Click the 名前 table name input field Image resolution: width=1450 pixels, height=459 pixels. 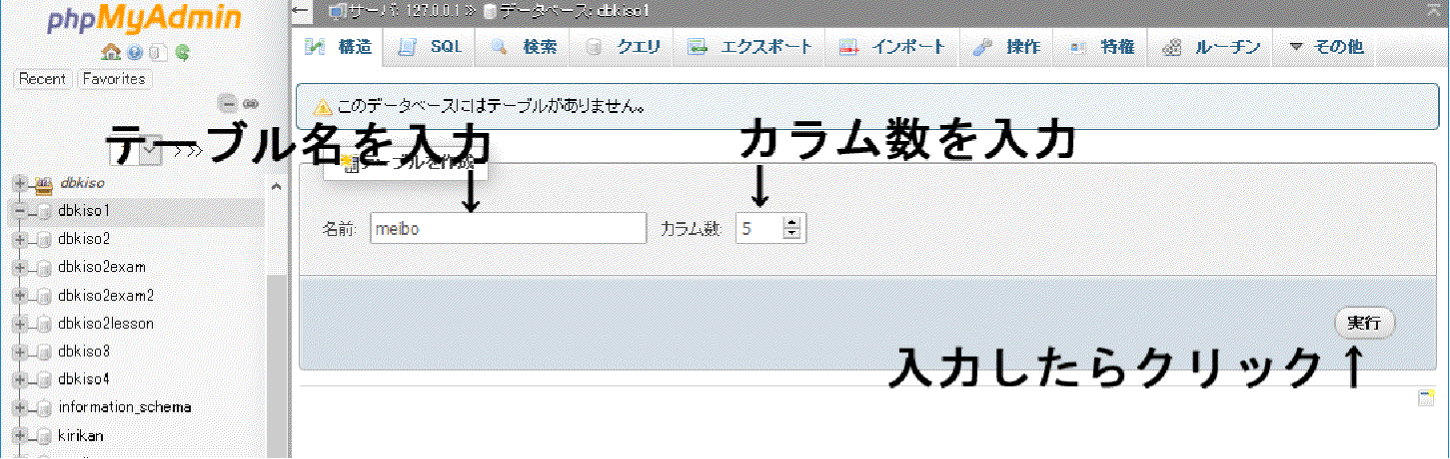(508, 229)
